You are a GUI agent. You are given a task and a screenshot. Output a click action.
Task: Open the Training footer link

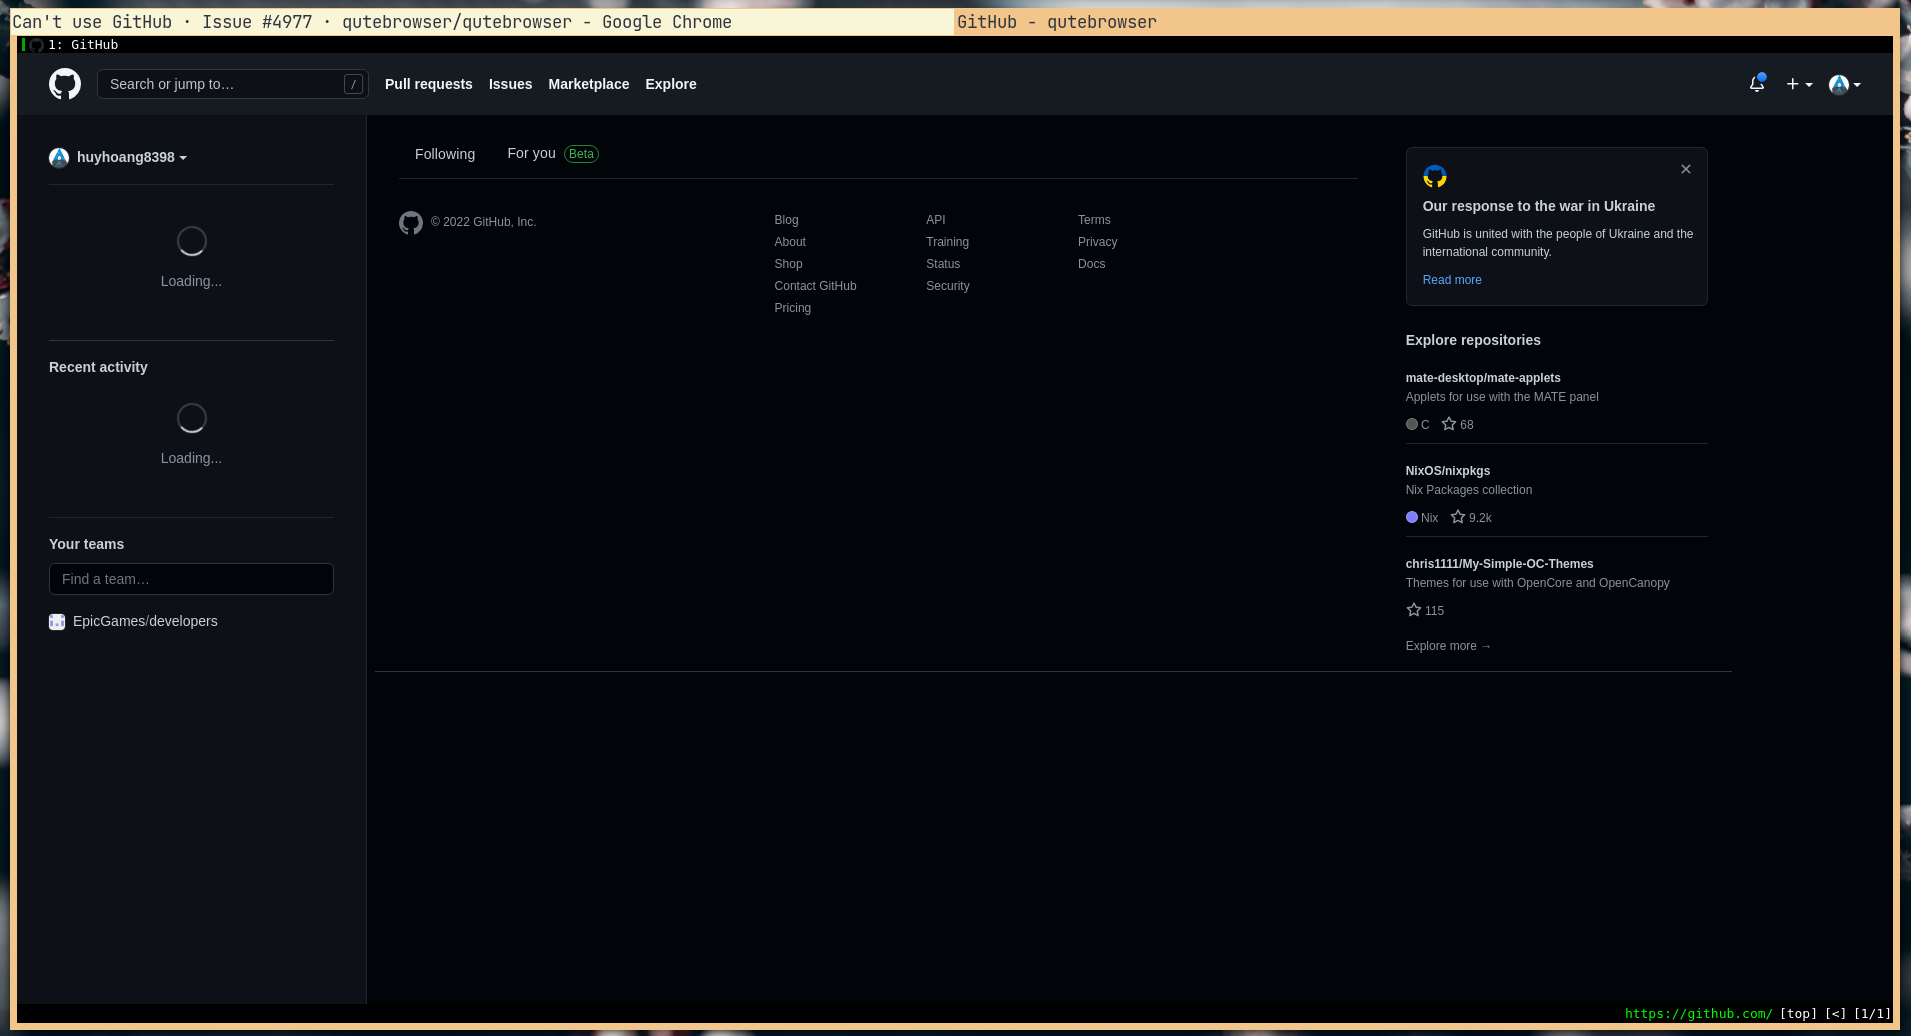pyautogui.click(x=947, y=242)
